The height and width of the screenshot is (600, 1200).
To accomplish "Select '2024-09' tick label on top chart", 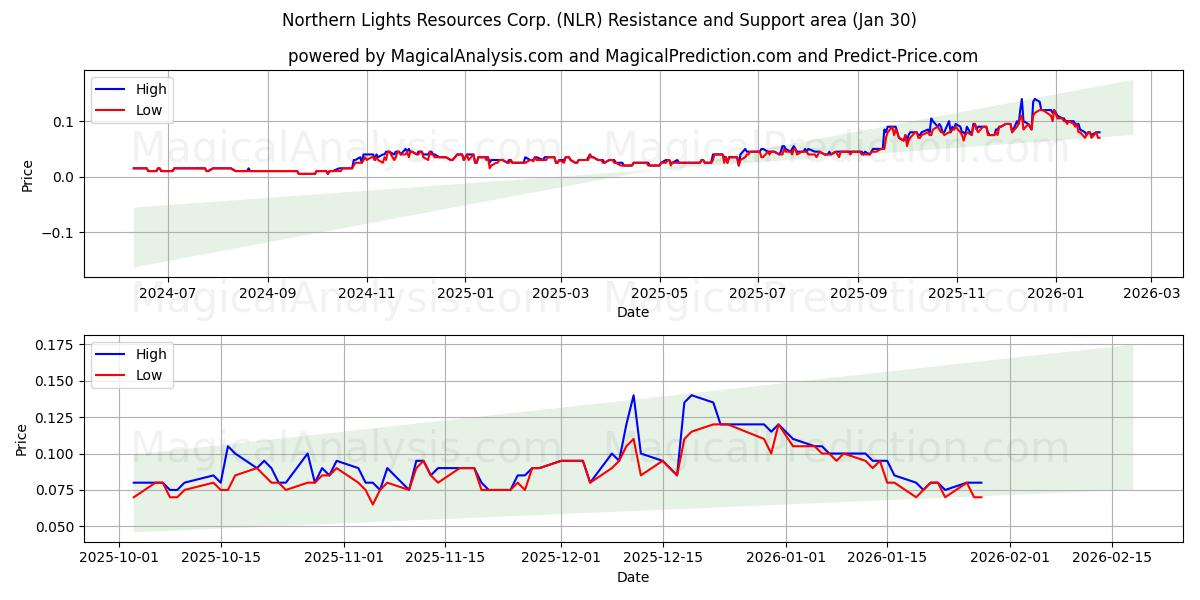I will coord(268,293).
